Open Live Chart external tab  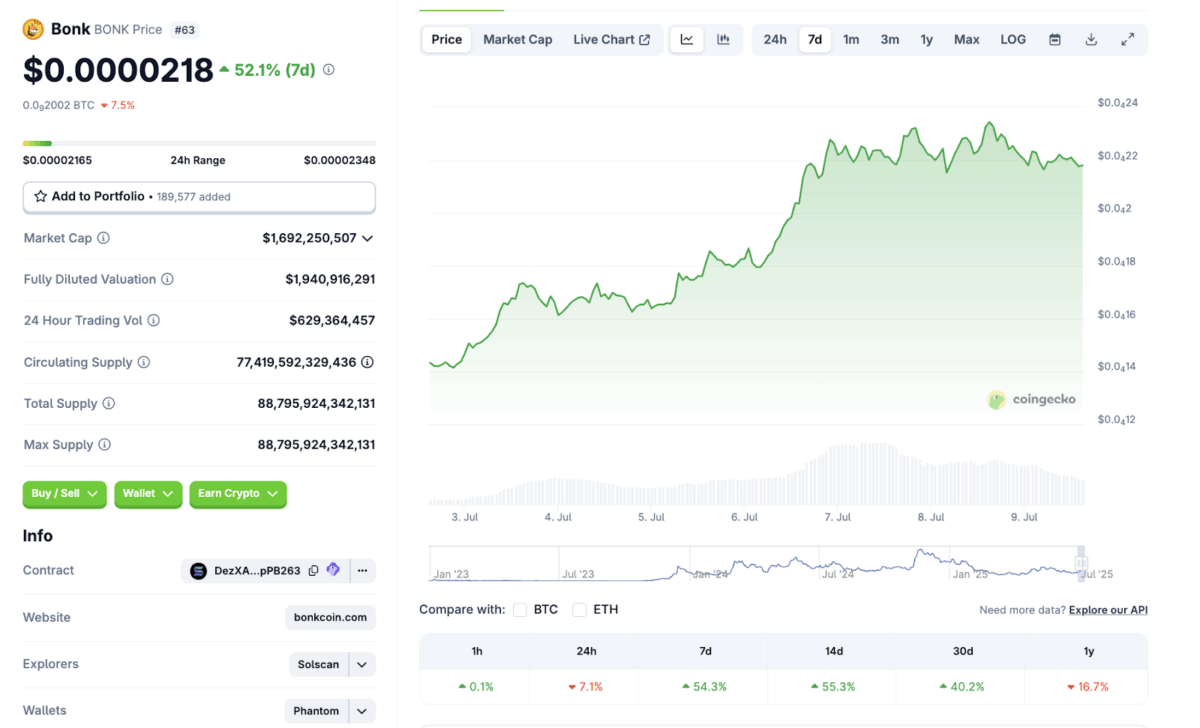[612, 40]
